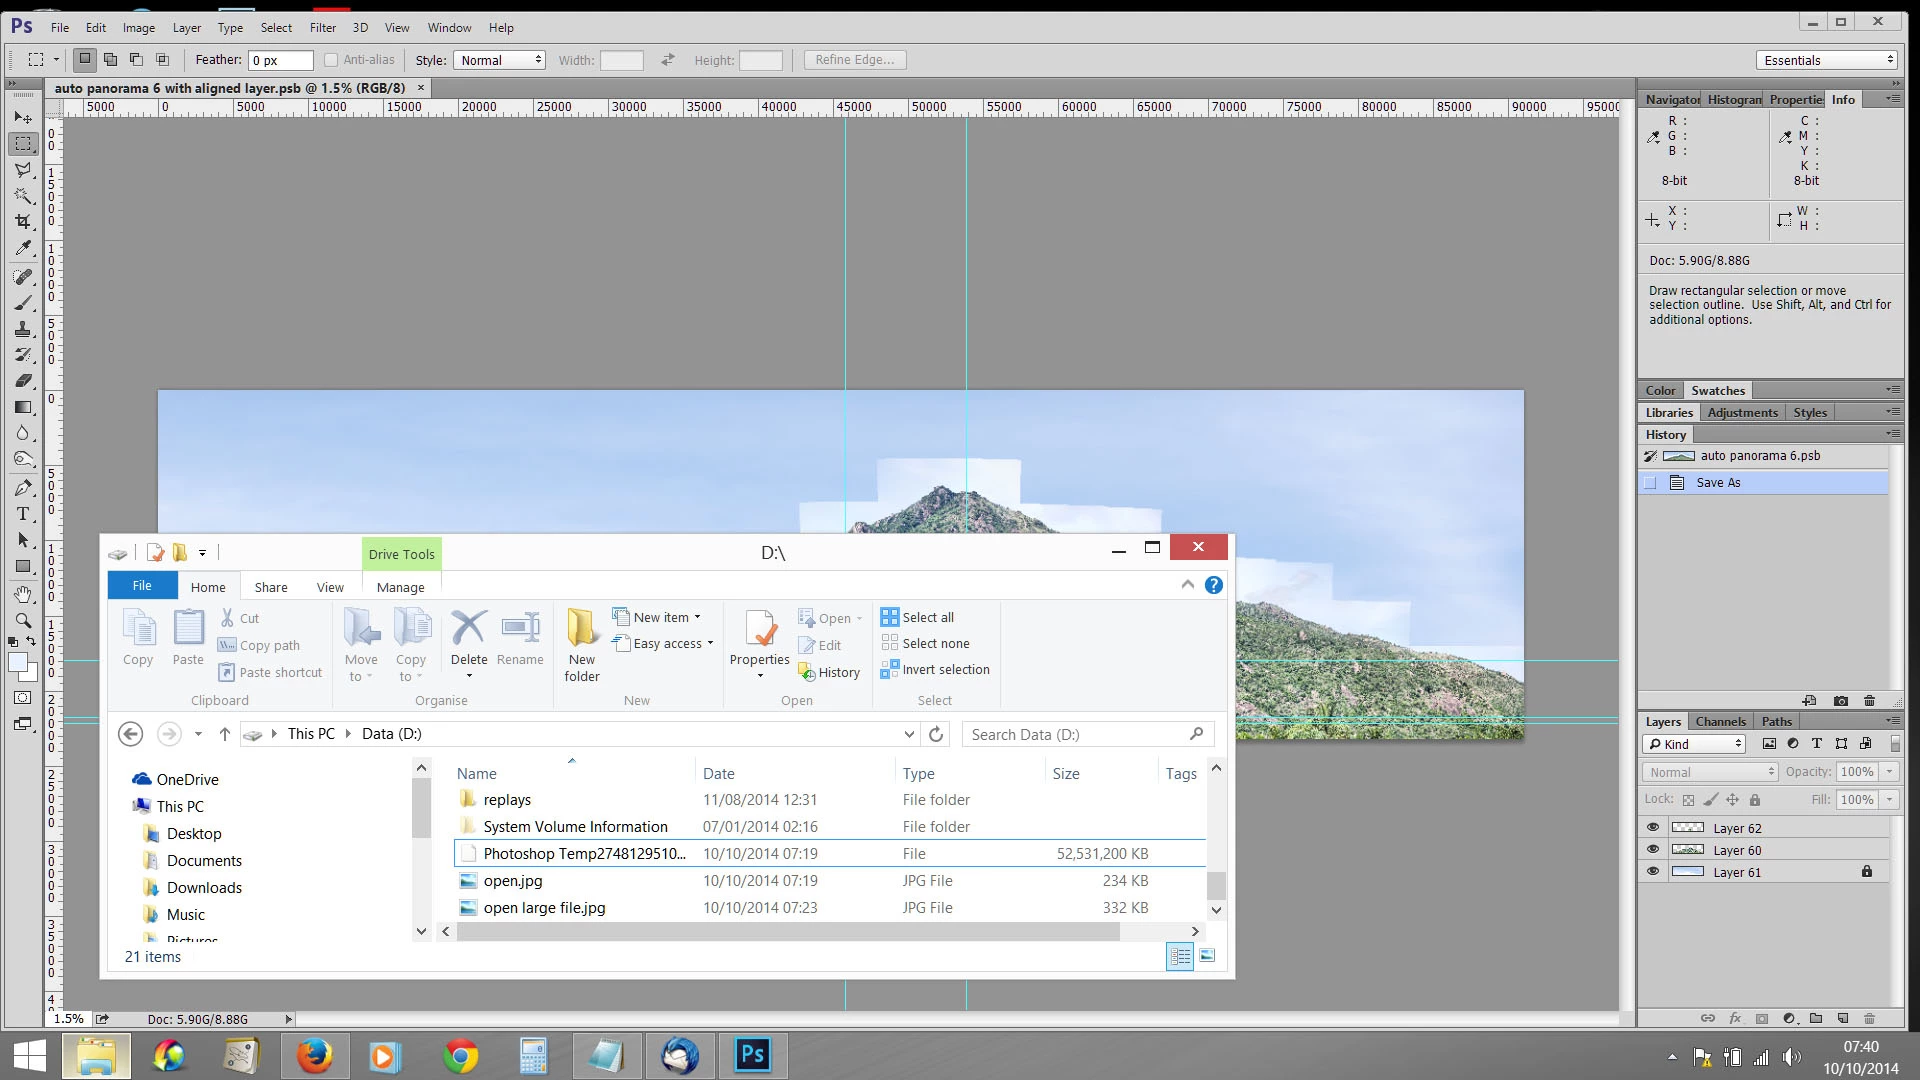Switch to the Channels tab
Image resolution: width=1920 pixels, height=1080 pixels.
(x=1720, y=721)
